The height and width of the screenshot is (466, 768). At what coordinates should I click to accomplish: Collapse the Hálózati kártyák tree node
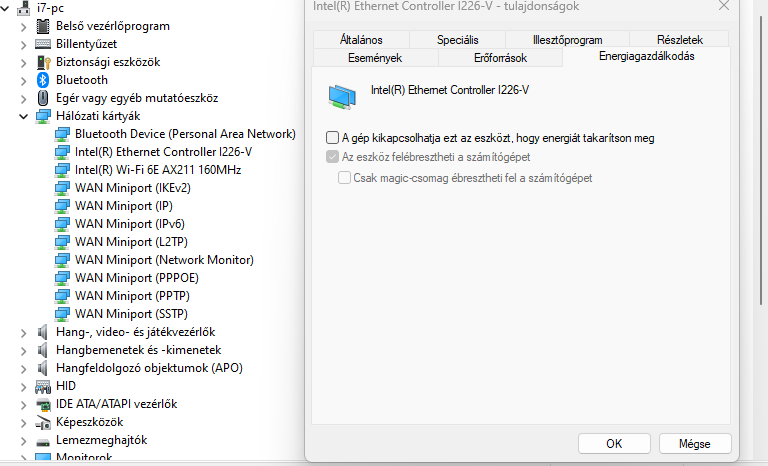tap(23, 117)
